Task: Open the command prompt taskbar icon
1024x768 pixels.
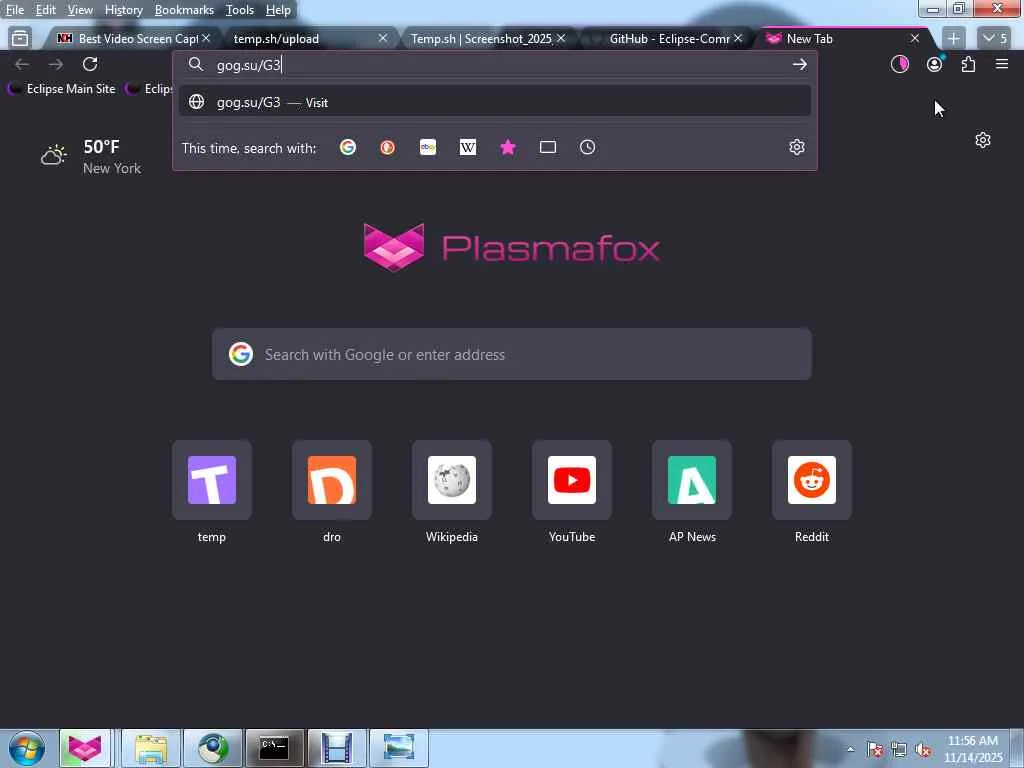Action: click(x=274, y=748)
